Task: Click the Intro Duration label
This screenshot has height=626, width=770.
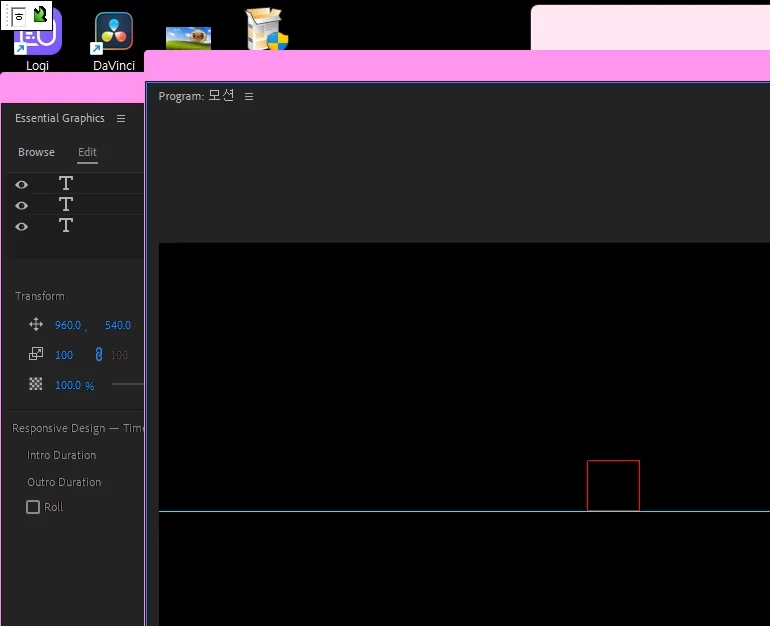Action: coord(61,455)
